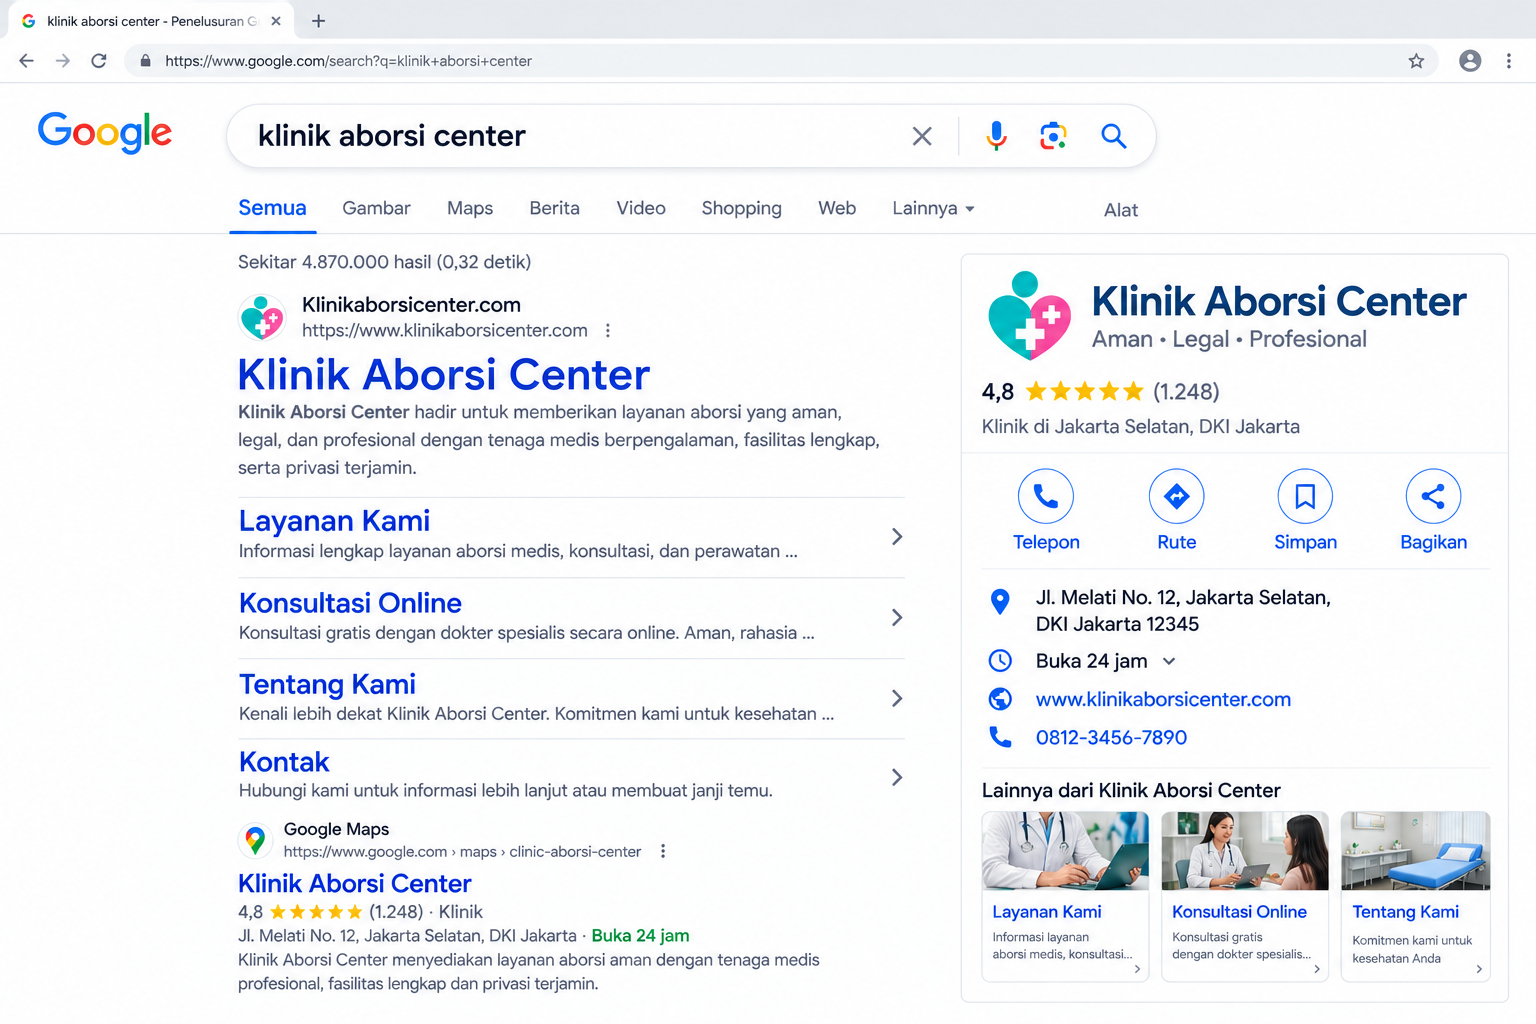This screenshot has width=1536, height=1024.
Task: Clear the search box text
Action: pyautogui.click(x=922, y=136)
